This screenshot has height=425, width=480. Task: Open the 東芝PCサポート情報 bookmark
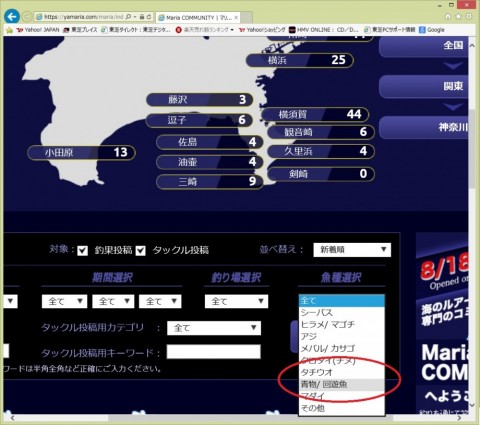[389, 30]
